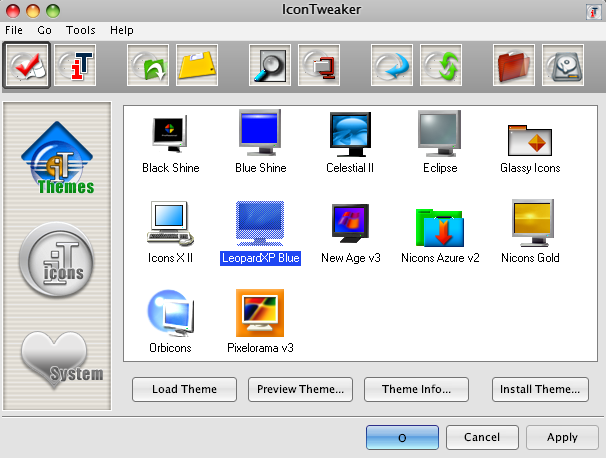Open the Icons section in sidebar
The height and width of the screenshot is (458, 606).
pyautogui.click(x=57, y=260)
